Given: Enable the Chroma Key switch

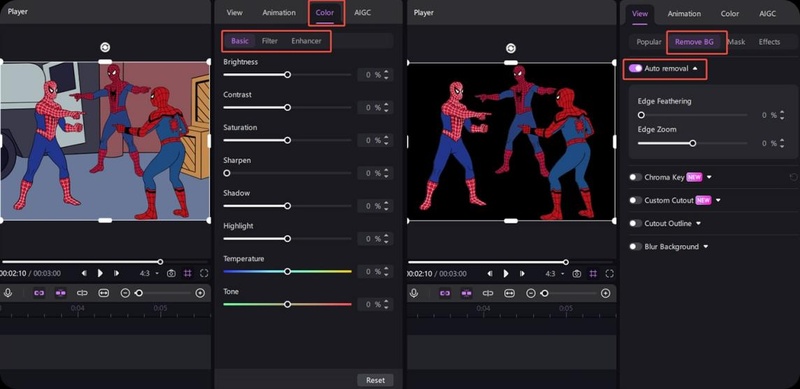Looking at the screenshot, I should point(635,177).
